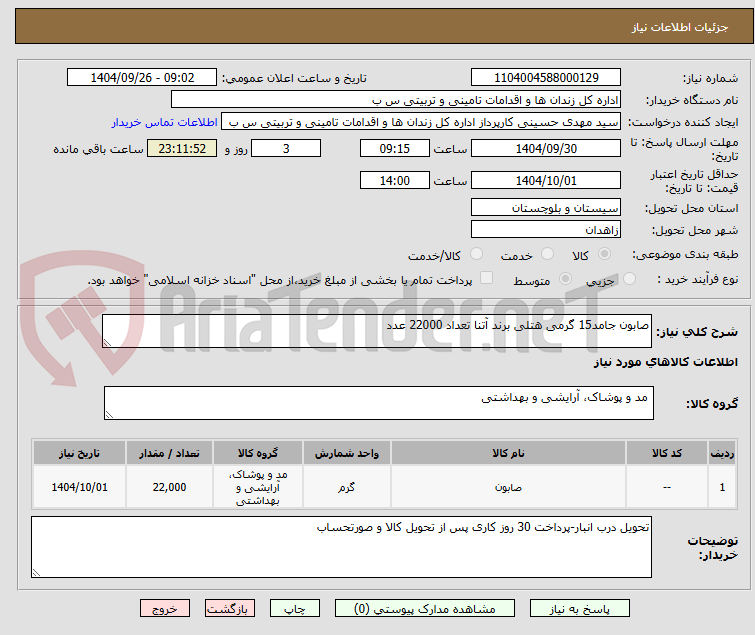Click the response deadline date 1404/09/30
This screenshot has width=755, height=635.
point(546,148)
